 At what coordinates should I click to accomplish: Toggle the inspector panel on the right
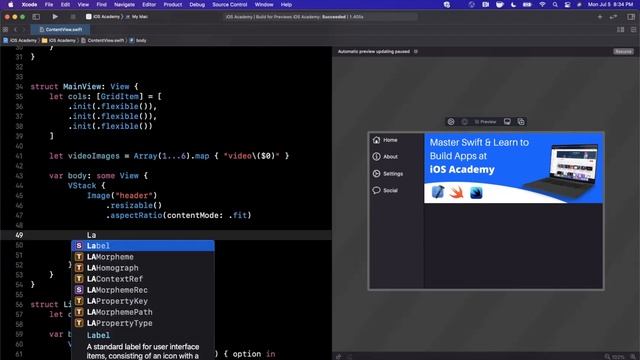(631, 17)
